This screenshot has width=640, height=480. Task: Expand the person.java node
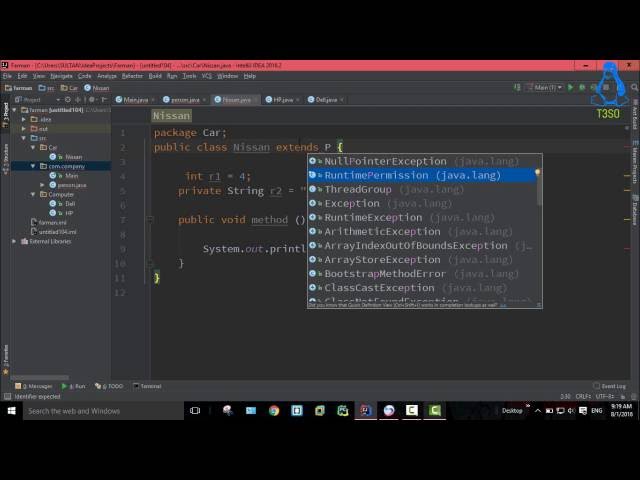(x=42, y=185)
